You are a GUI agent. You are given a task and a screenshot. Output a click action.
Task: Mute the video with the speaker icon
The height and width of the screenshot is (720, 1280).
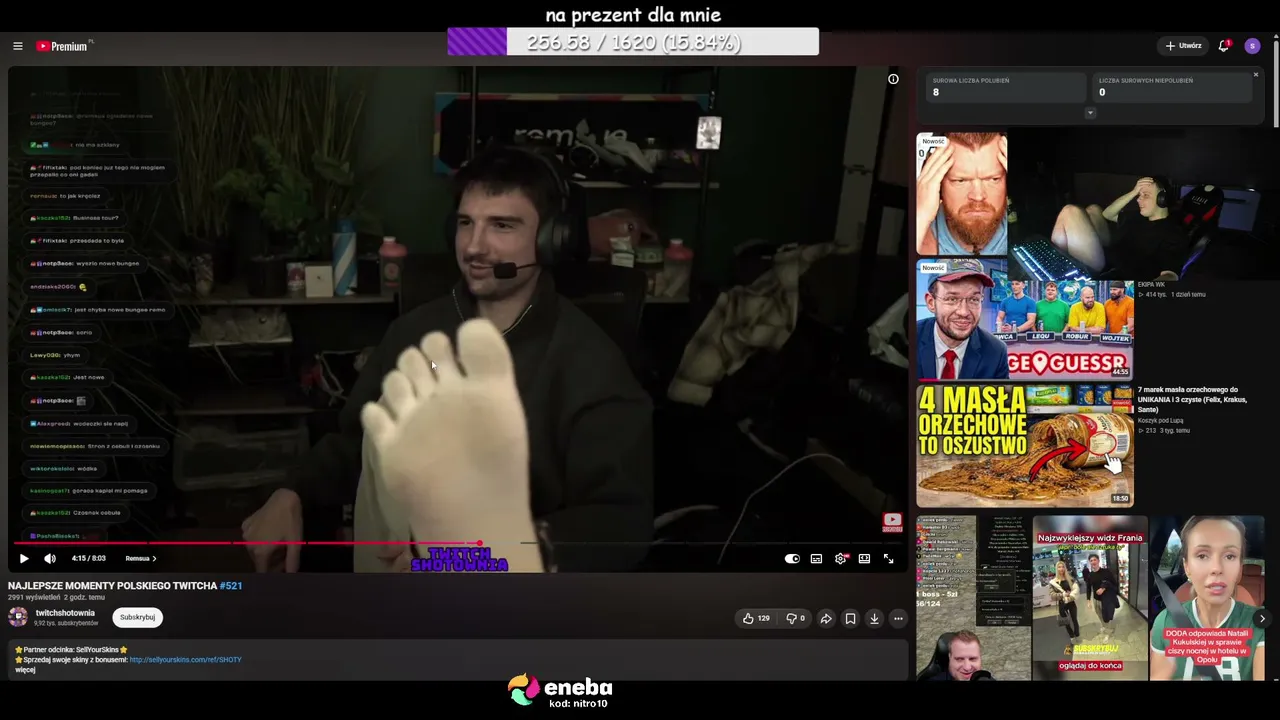point(50,558)
